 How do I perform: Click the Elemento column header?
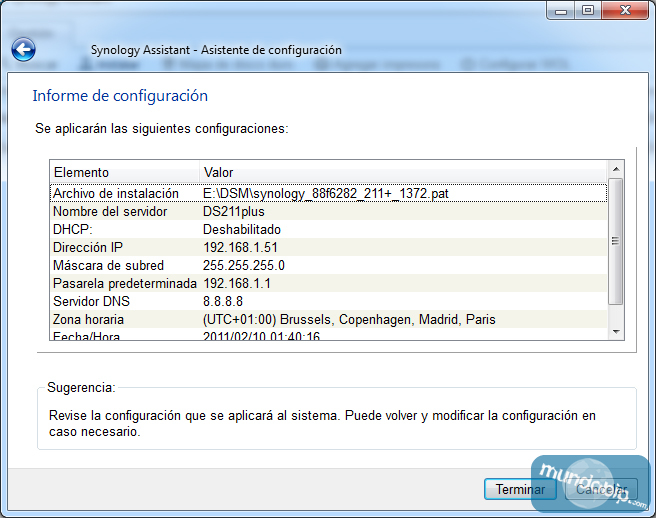(124, 172)
